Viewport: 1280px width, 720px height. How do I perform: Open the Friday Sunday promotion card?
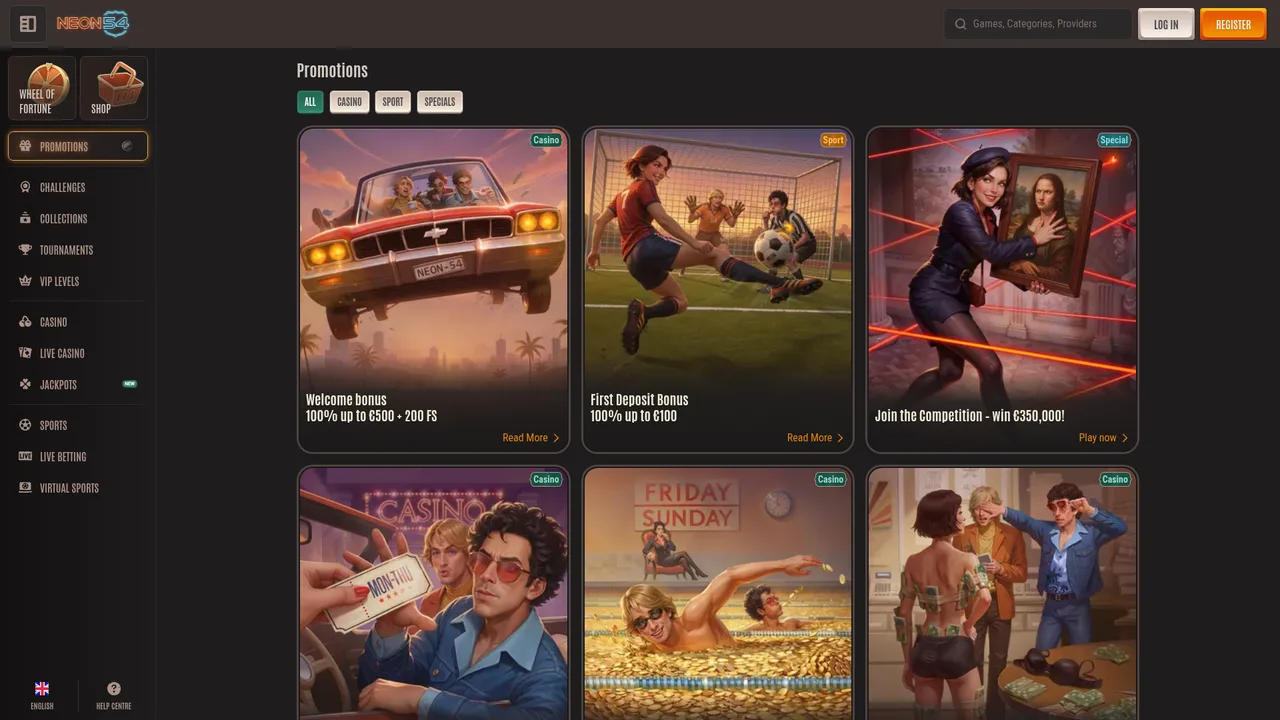click(718, 594)
